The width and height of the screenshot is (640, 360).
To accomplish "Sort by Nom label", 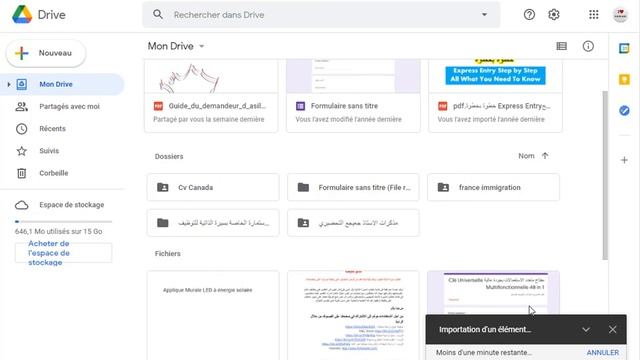I will point(526,156).
